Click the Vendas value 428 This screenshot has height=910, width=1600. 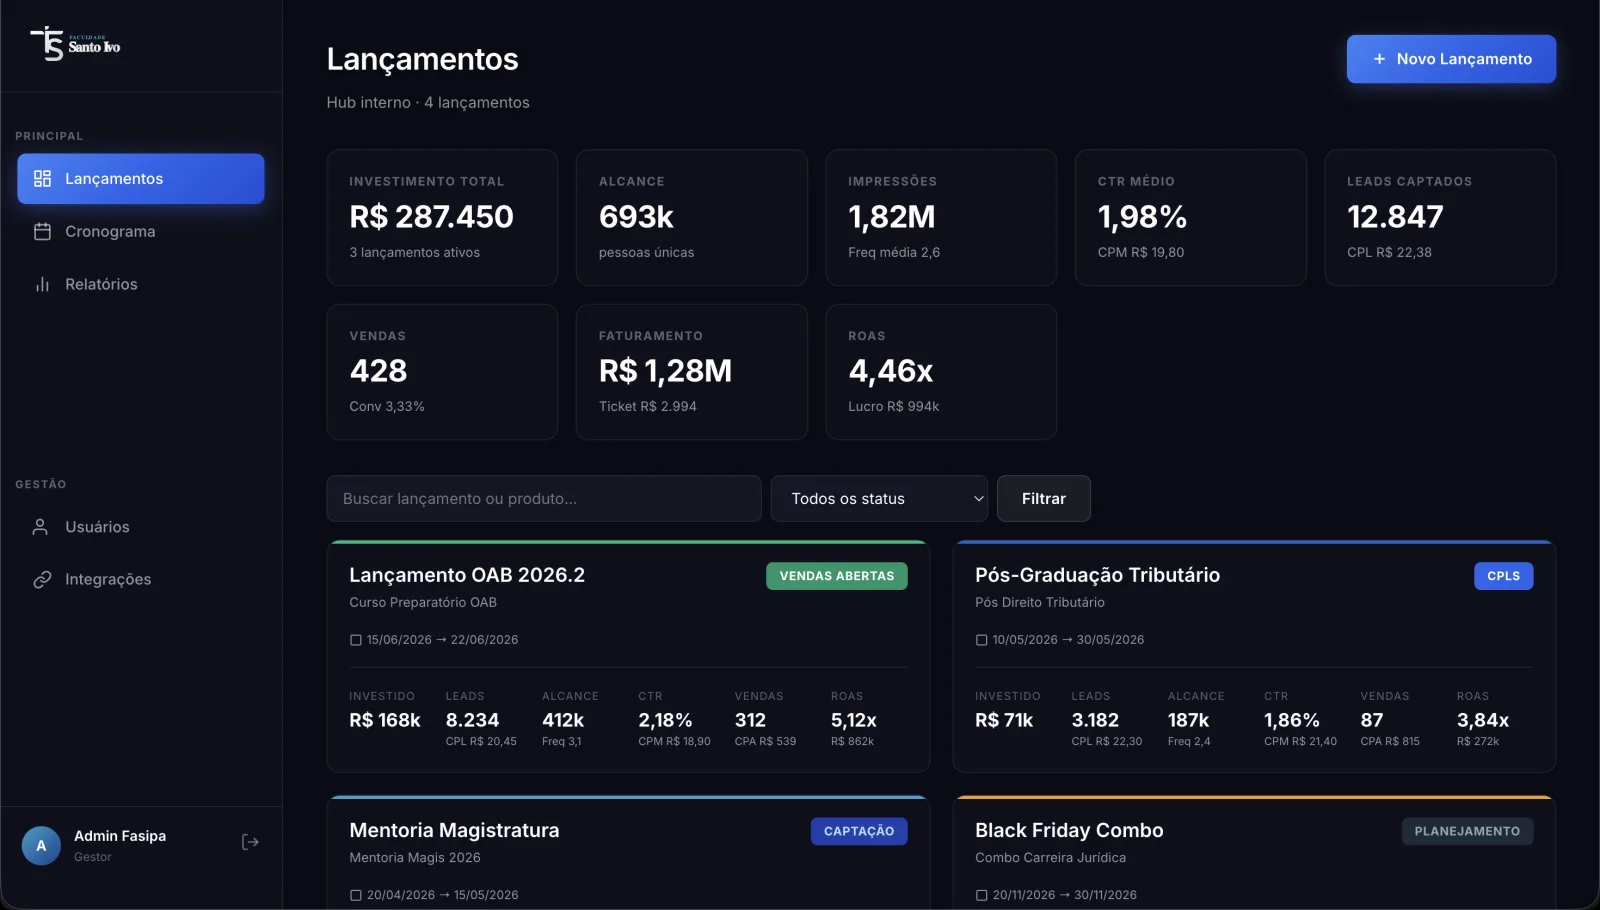(x=378, y=371)
